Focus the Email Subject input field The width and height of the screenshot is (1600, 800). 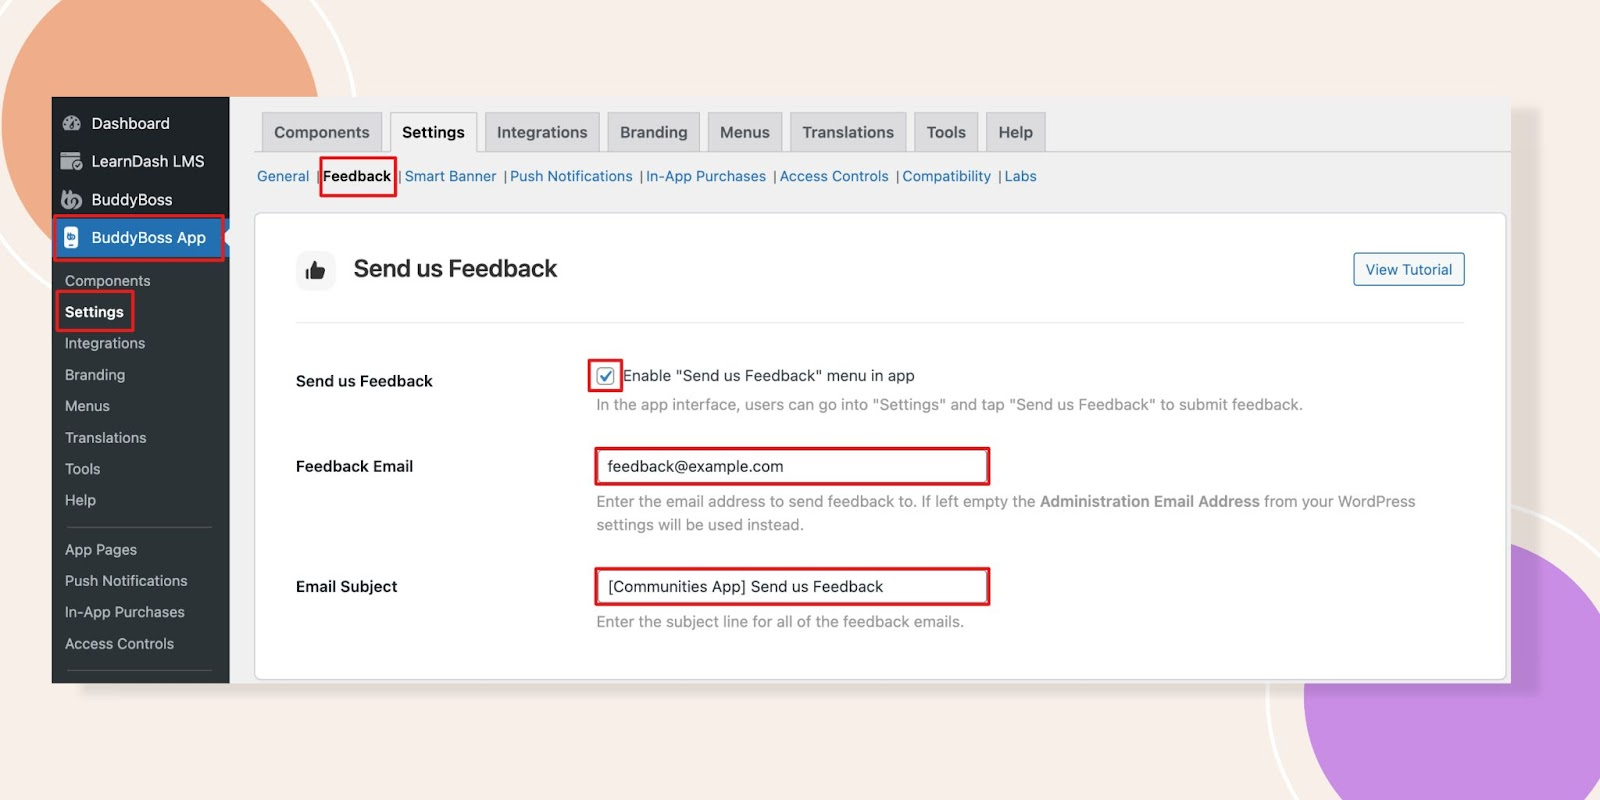point(792,586)
